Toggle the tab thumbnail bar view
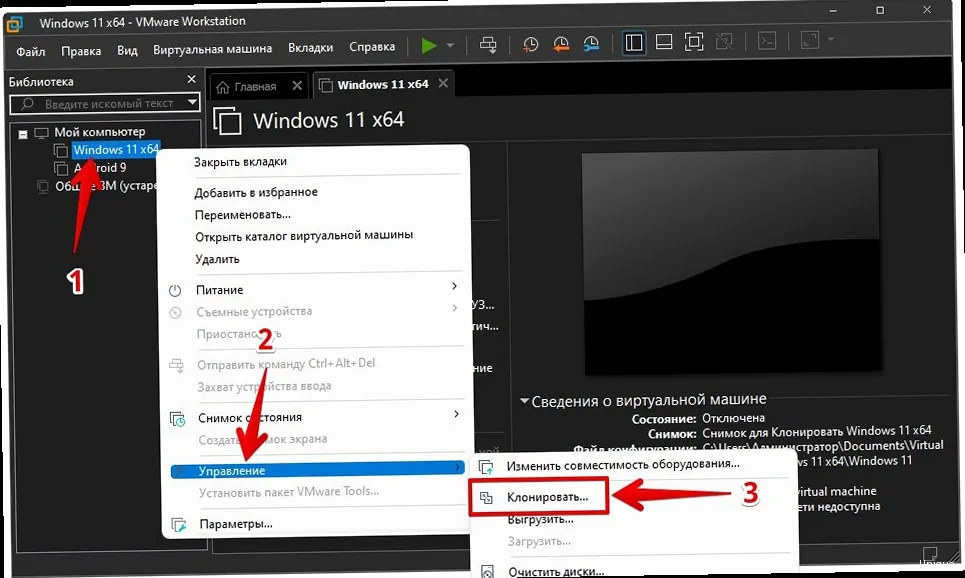The image size is (965, 578). pyautogui.click(x=662, y=45)
